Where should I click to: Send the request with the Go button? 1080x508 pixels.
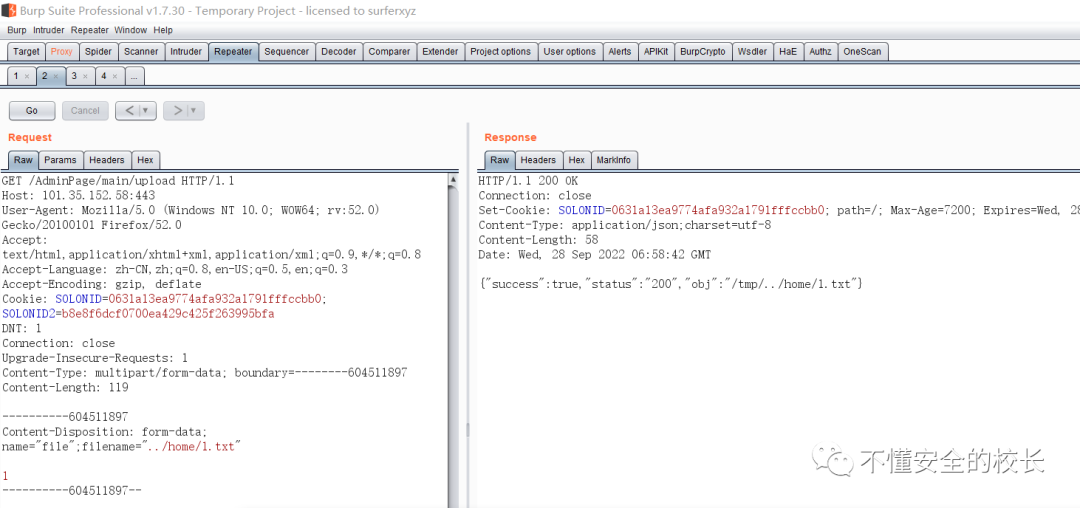pos(32,110)
